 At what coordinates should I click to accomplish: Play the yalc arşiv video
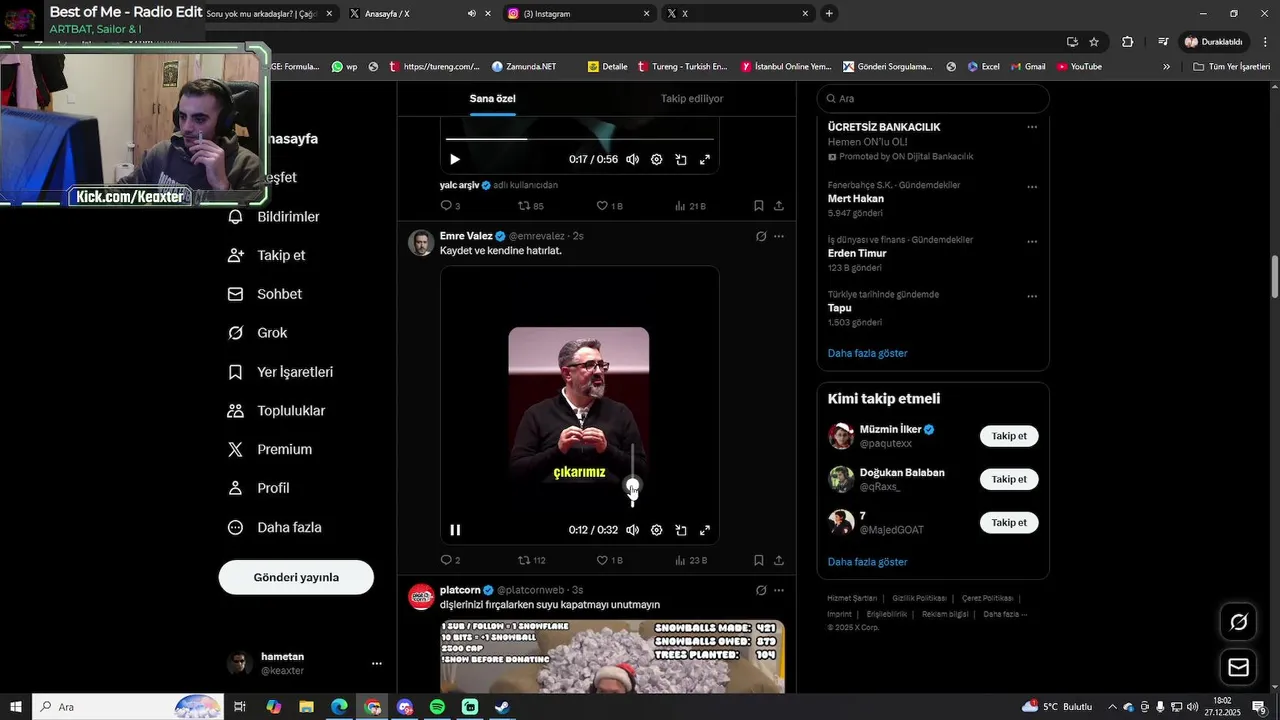tap(455, 159)
